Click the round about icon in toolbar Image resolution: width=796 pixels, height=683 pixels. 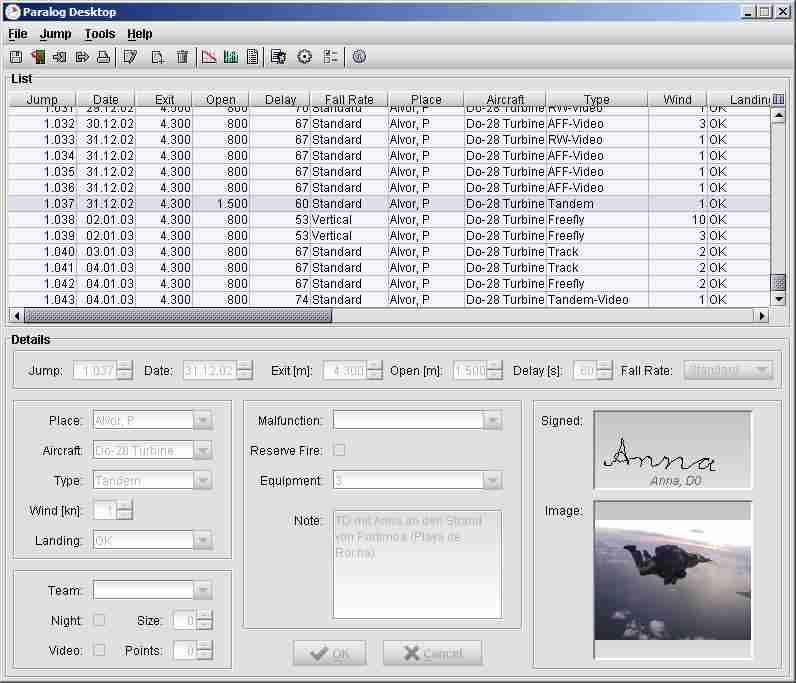point(359,57)
